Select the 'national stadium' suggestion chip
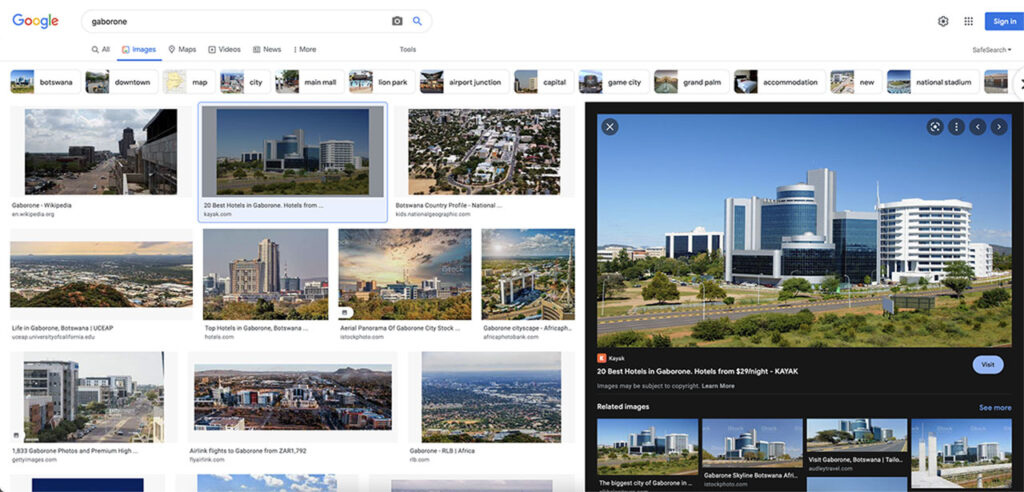This screenshot has height=492, width=1024. (x=933, y=82)
